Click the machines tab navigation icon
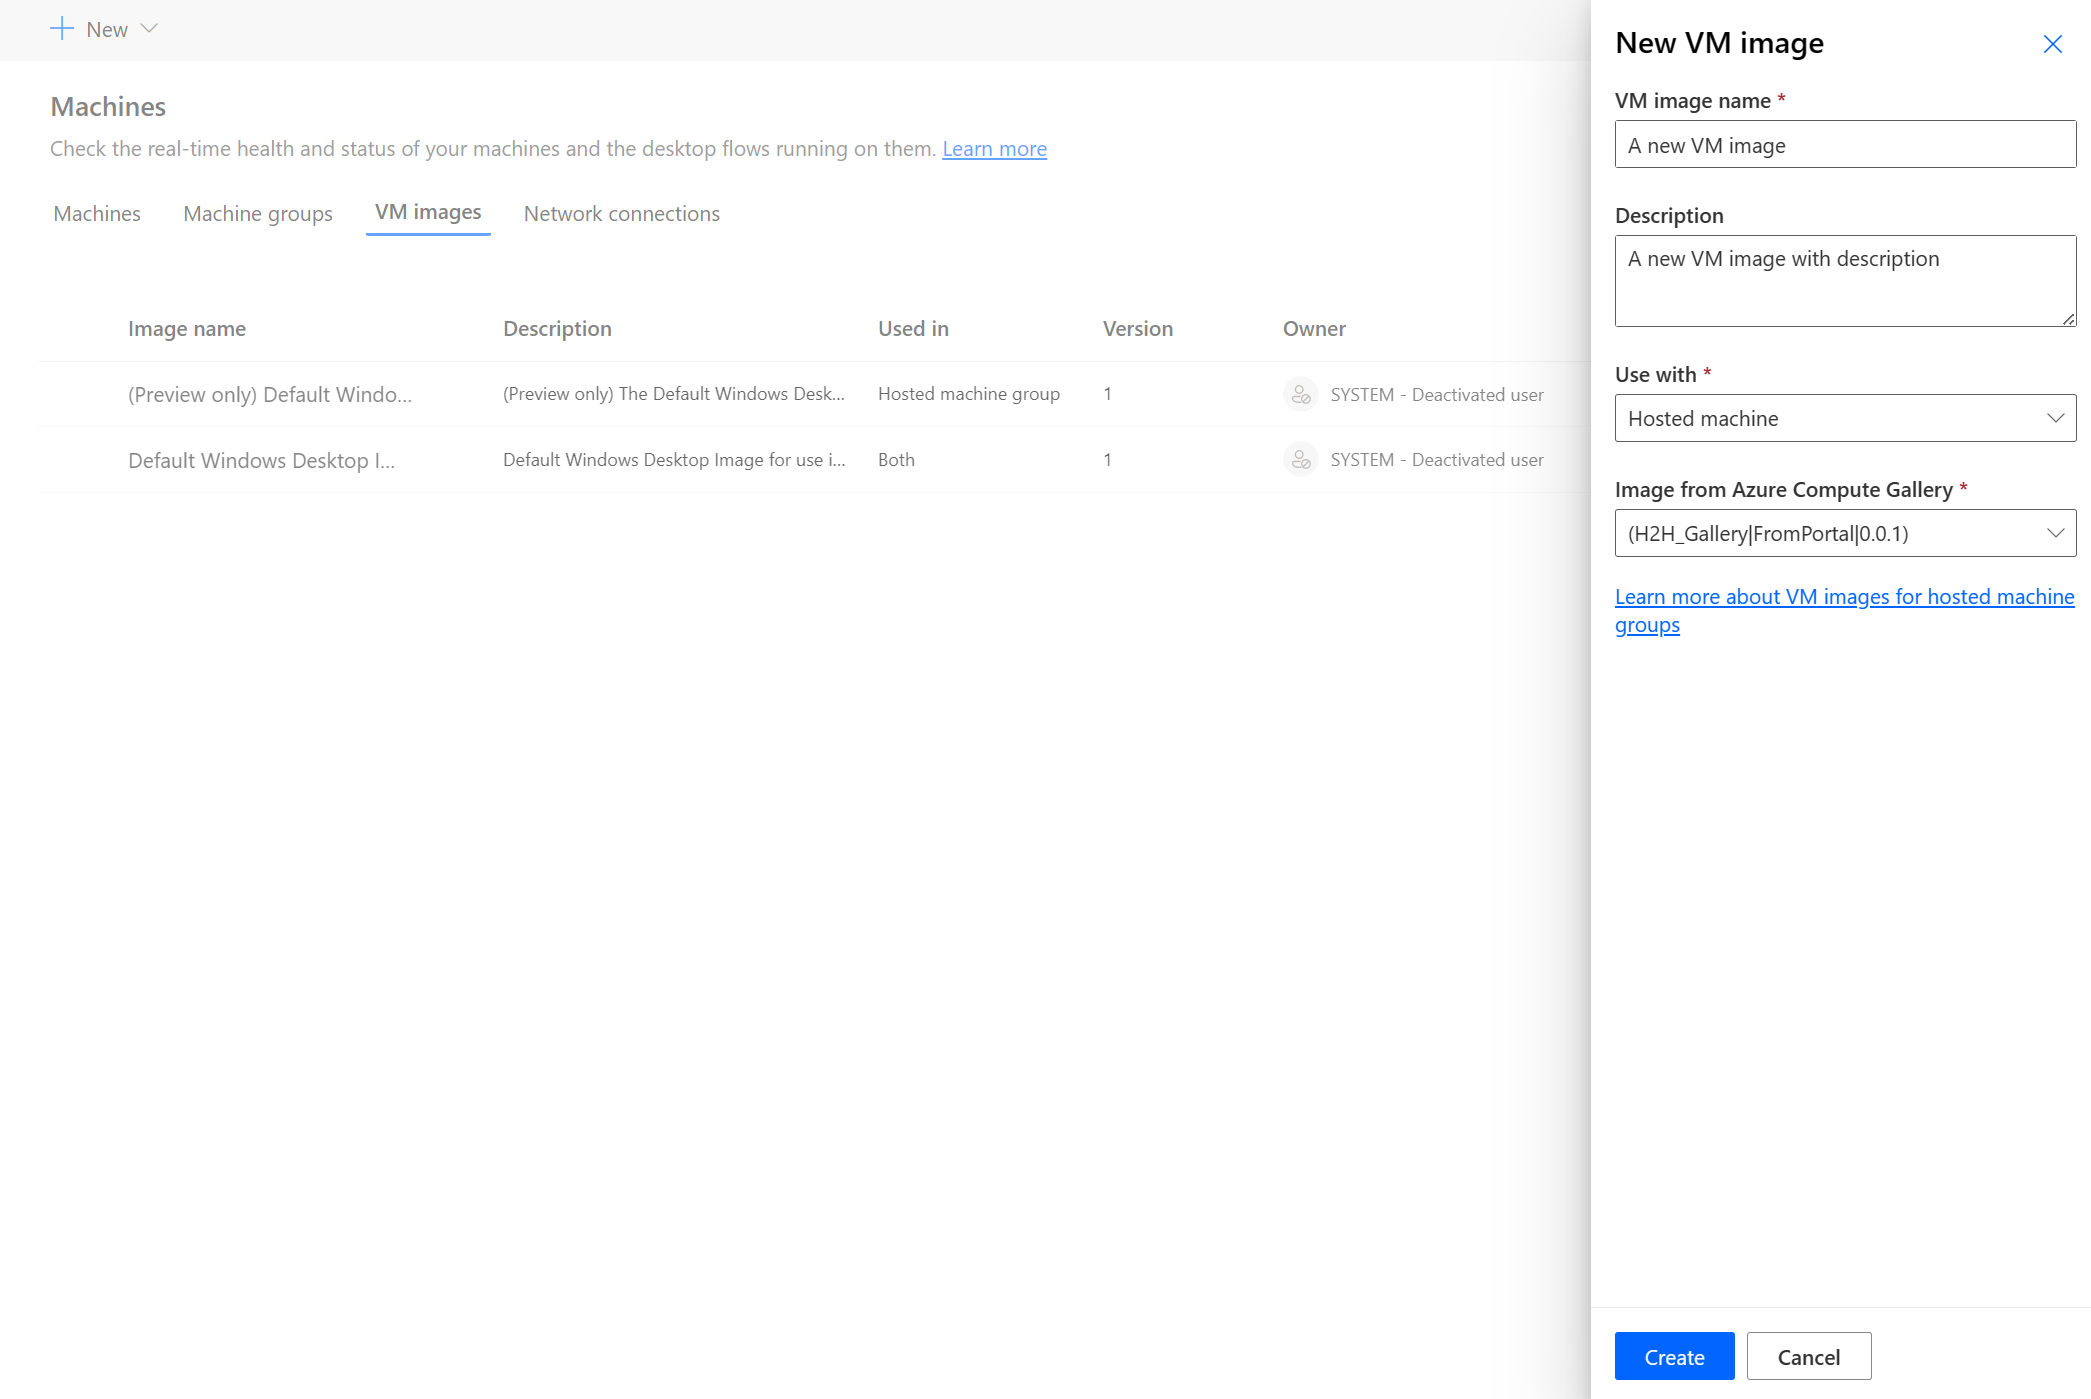The image size is (2091, 1399). [x=97, y=212]
